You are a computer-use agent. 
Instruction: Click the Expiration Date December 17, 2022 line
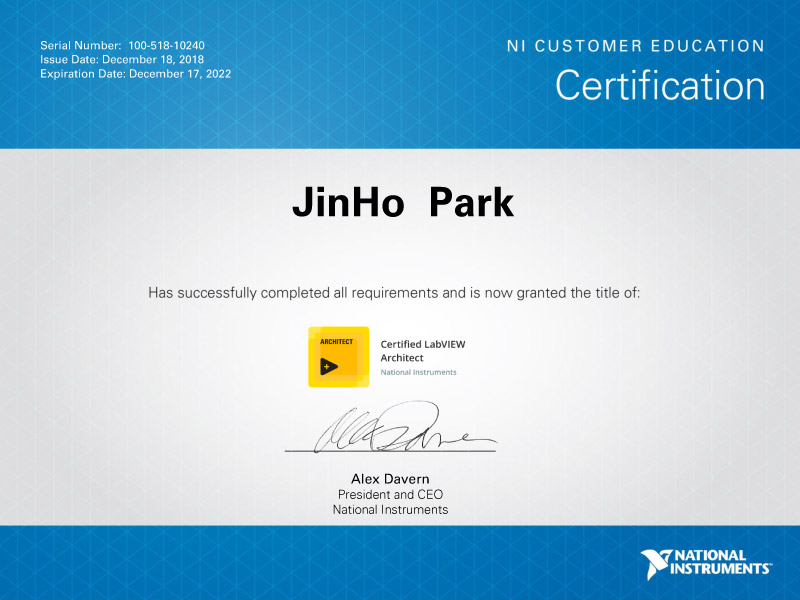[136, 74]
